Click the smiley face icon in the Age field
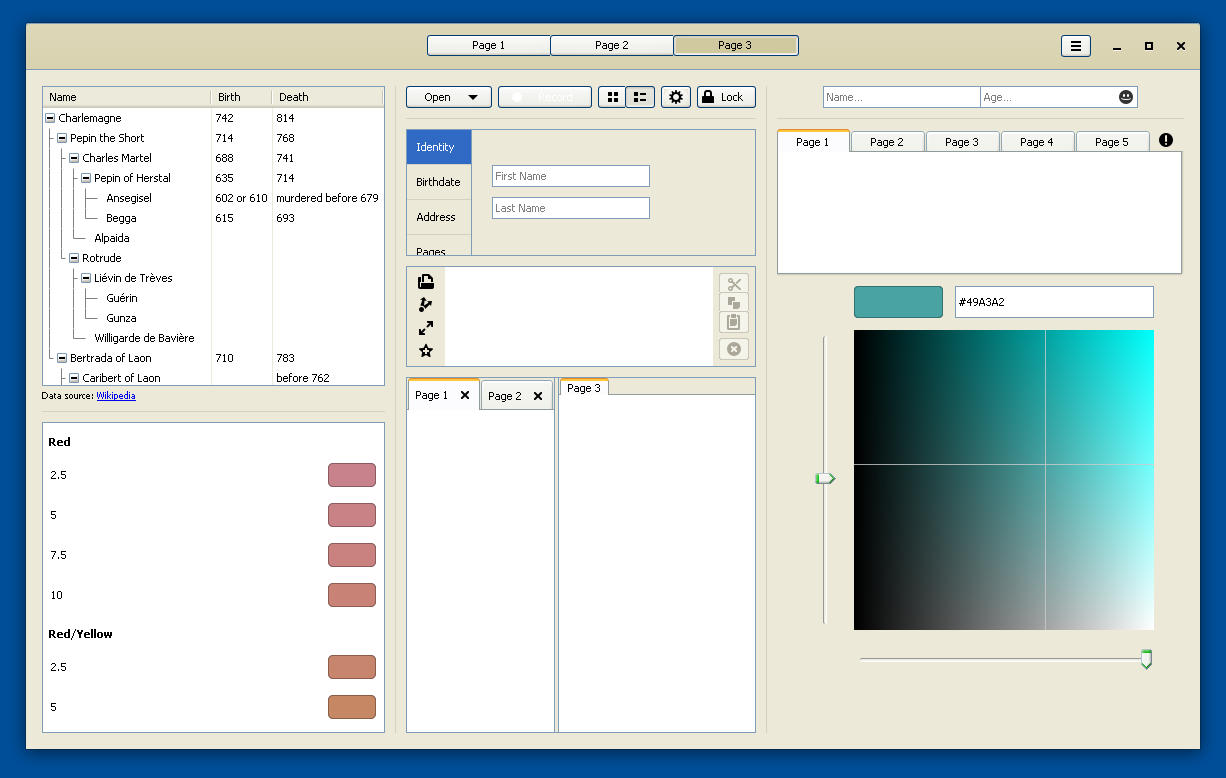Image resolution: width=1226 pixels, height=778 pixels. 1126,97
